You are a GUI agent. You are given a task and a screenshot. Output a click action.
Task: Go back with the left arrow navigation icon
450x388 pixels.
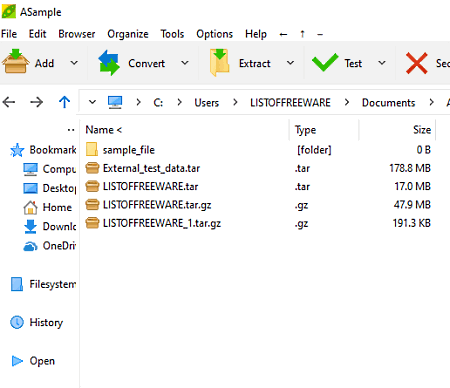(9, 102)
